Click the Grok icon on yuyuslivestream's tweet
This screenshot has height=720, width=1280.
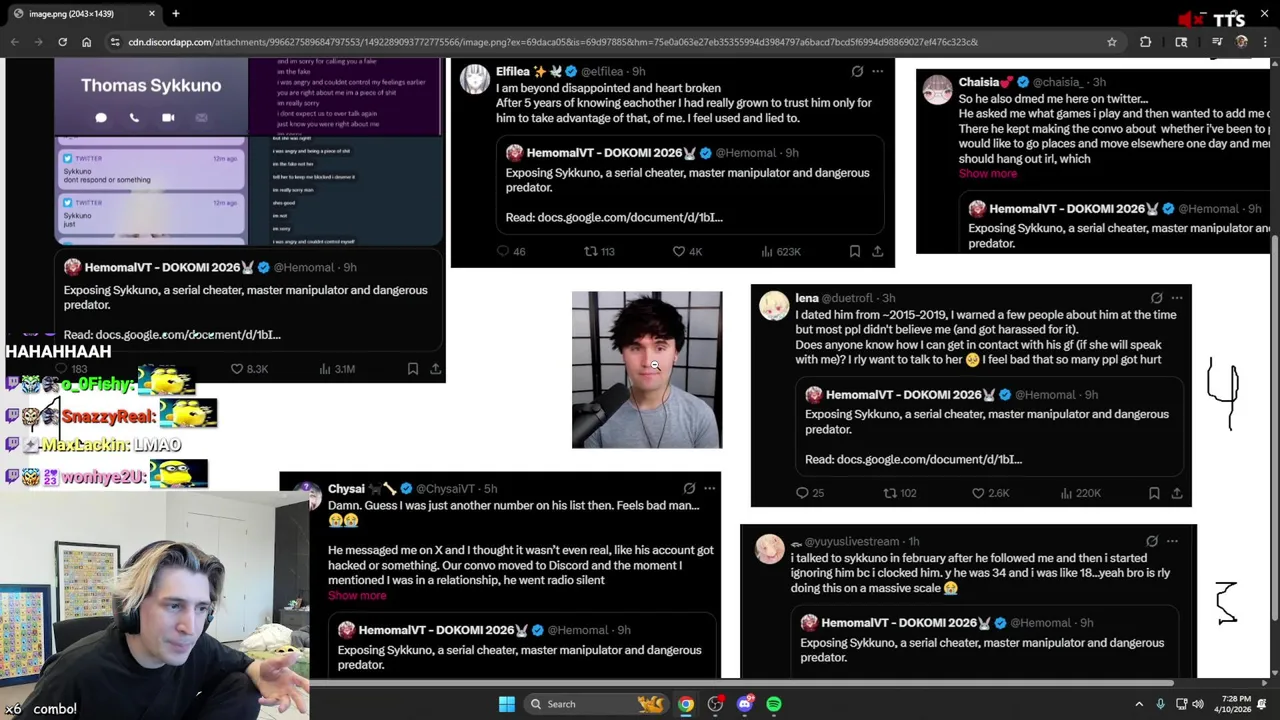pos(1152,541)
